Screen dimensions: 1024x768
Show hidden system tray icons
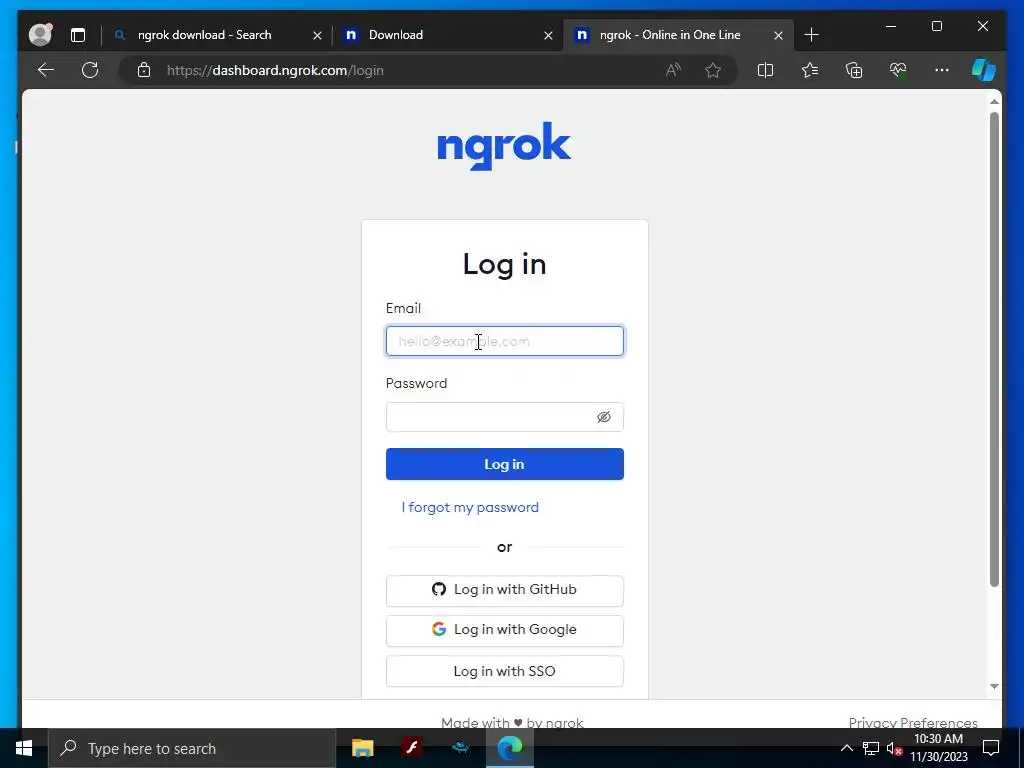point(846,748)
